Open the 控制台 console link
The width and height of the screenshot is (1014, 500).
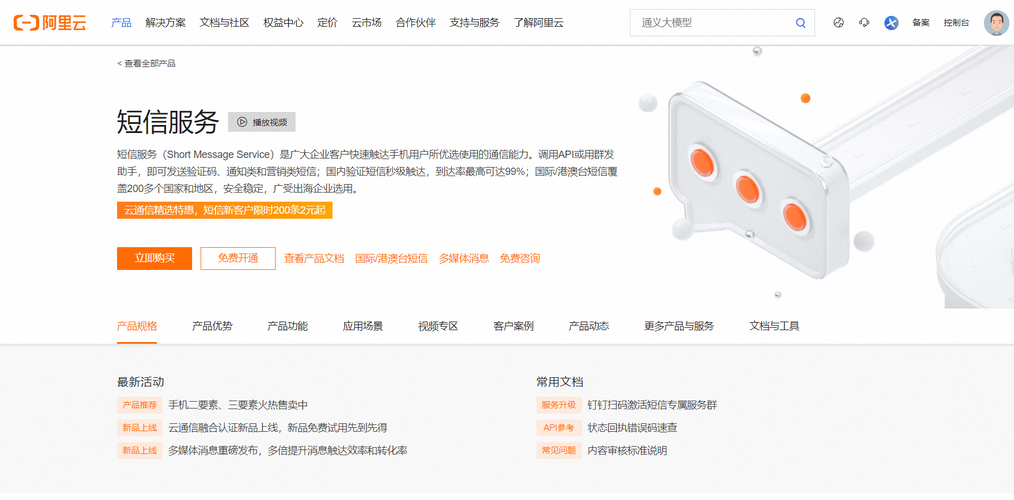tap(956, 23)
